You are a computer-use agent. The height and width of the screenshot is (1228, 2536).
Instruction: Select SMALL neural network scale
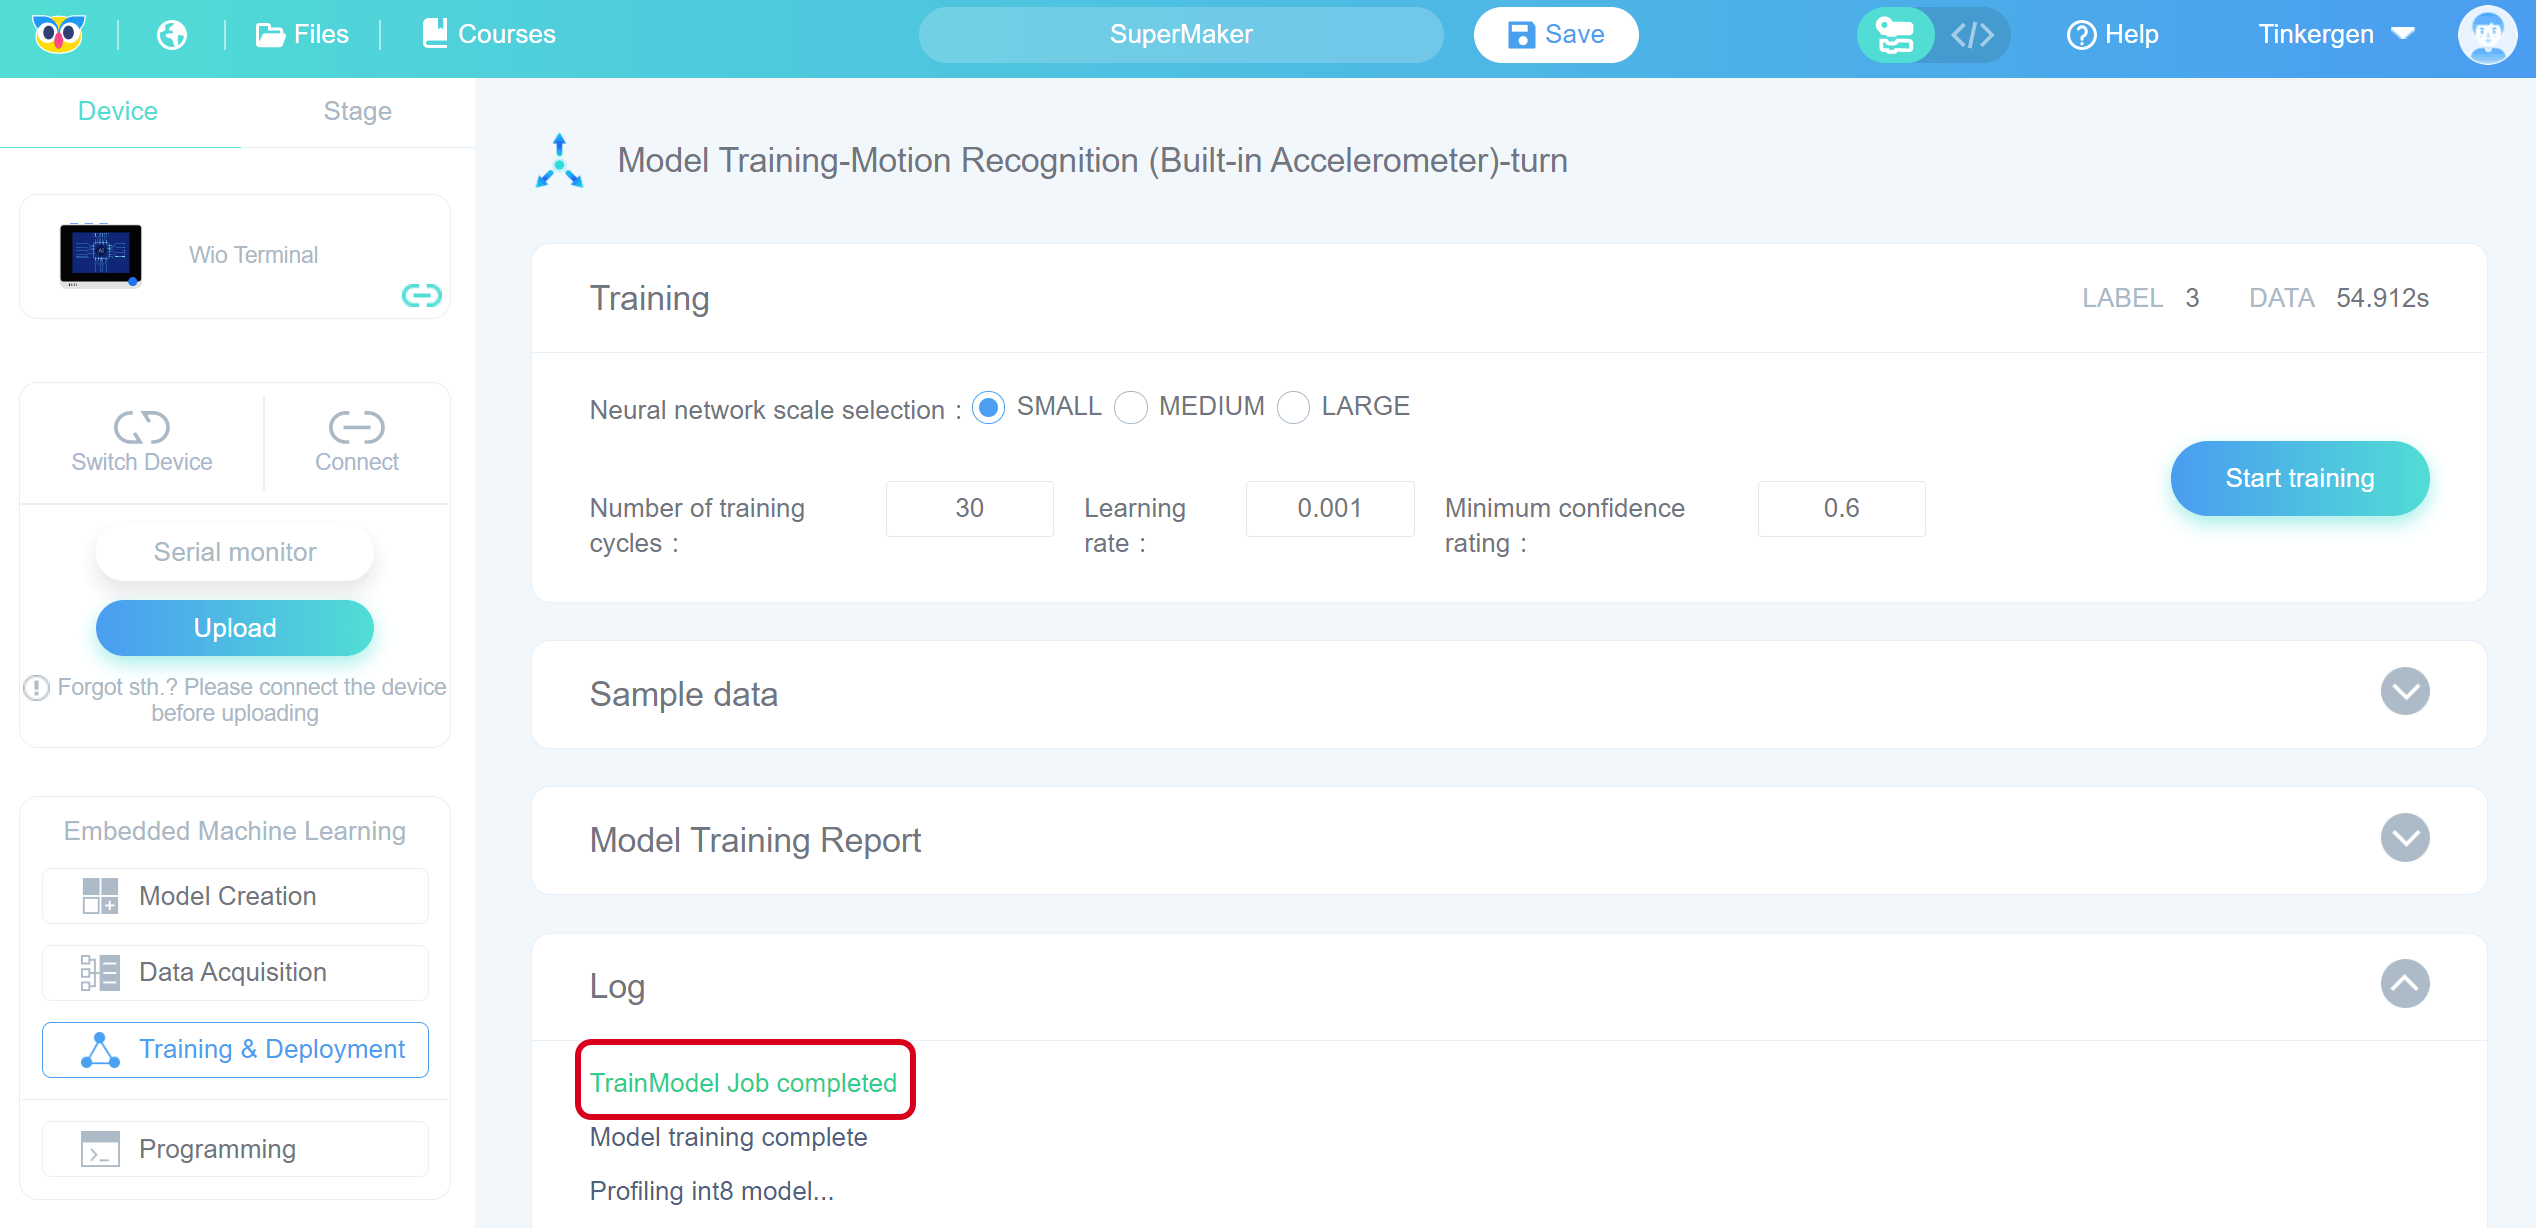(x=988, y=408)
